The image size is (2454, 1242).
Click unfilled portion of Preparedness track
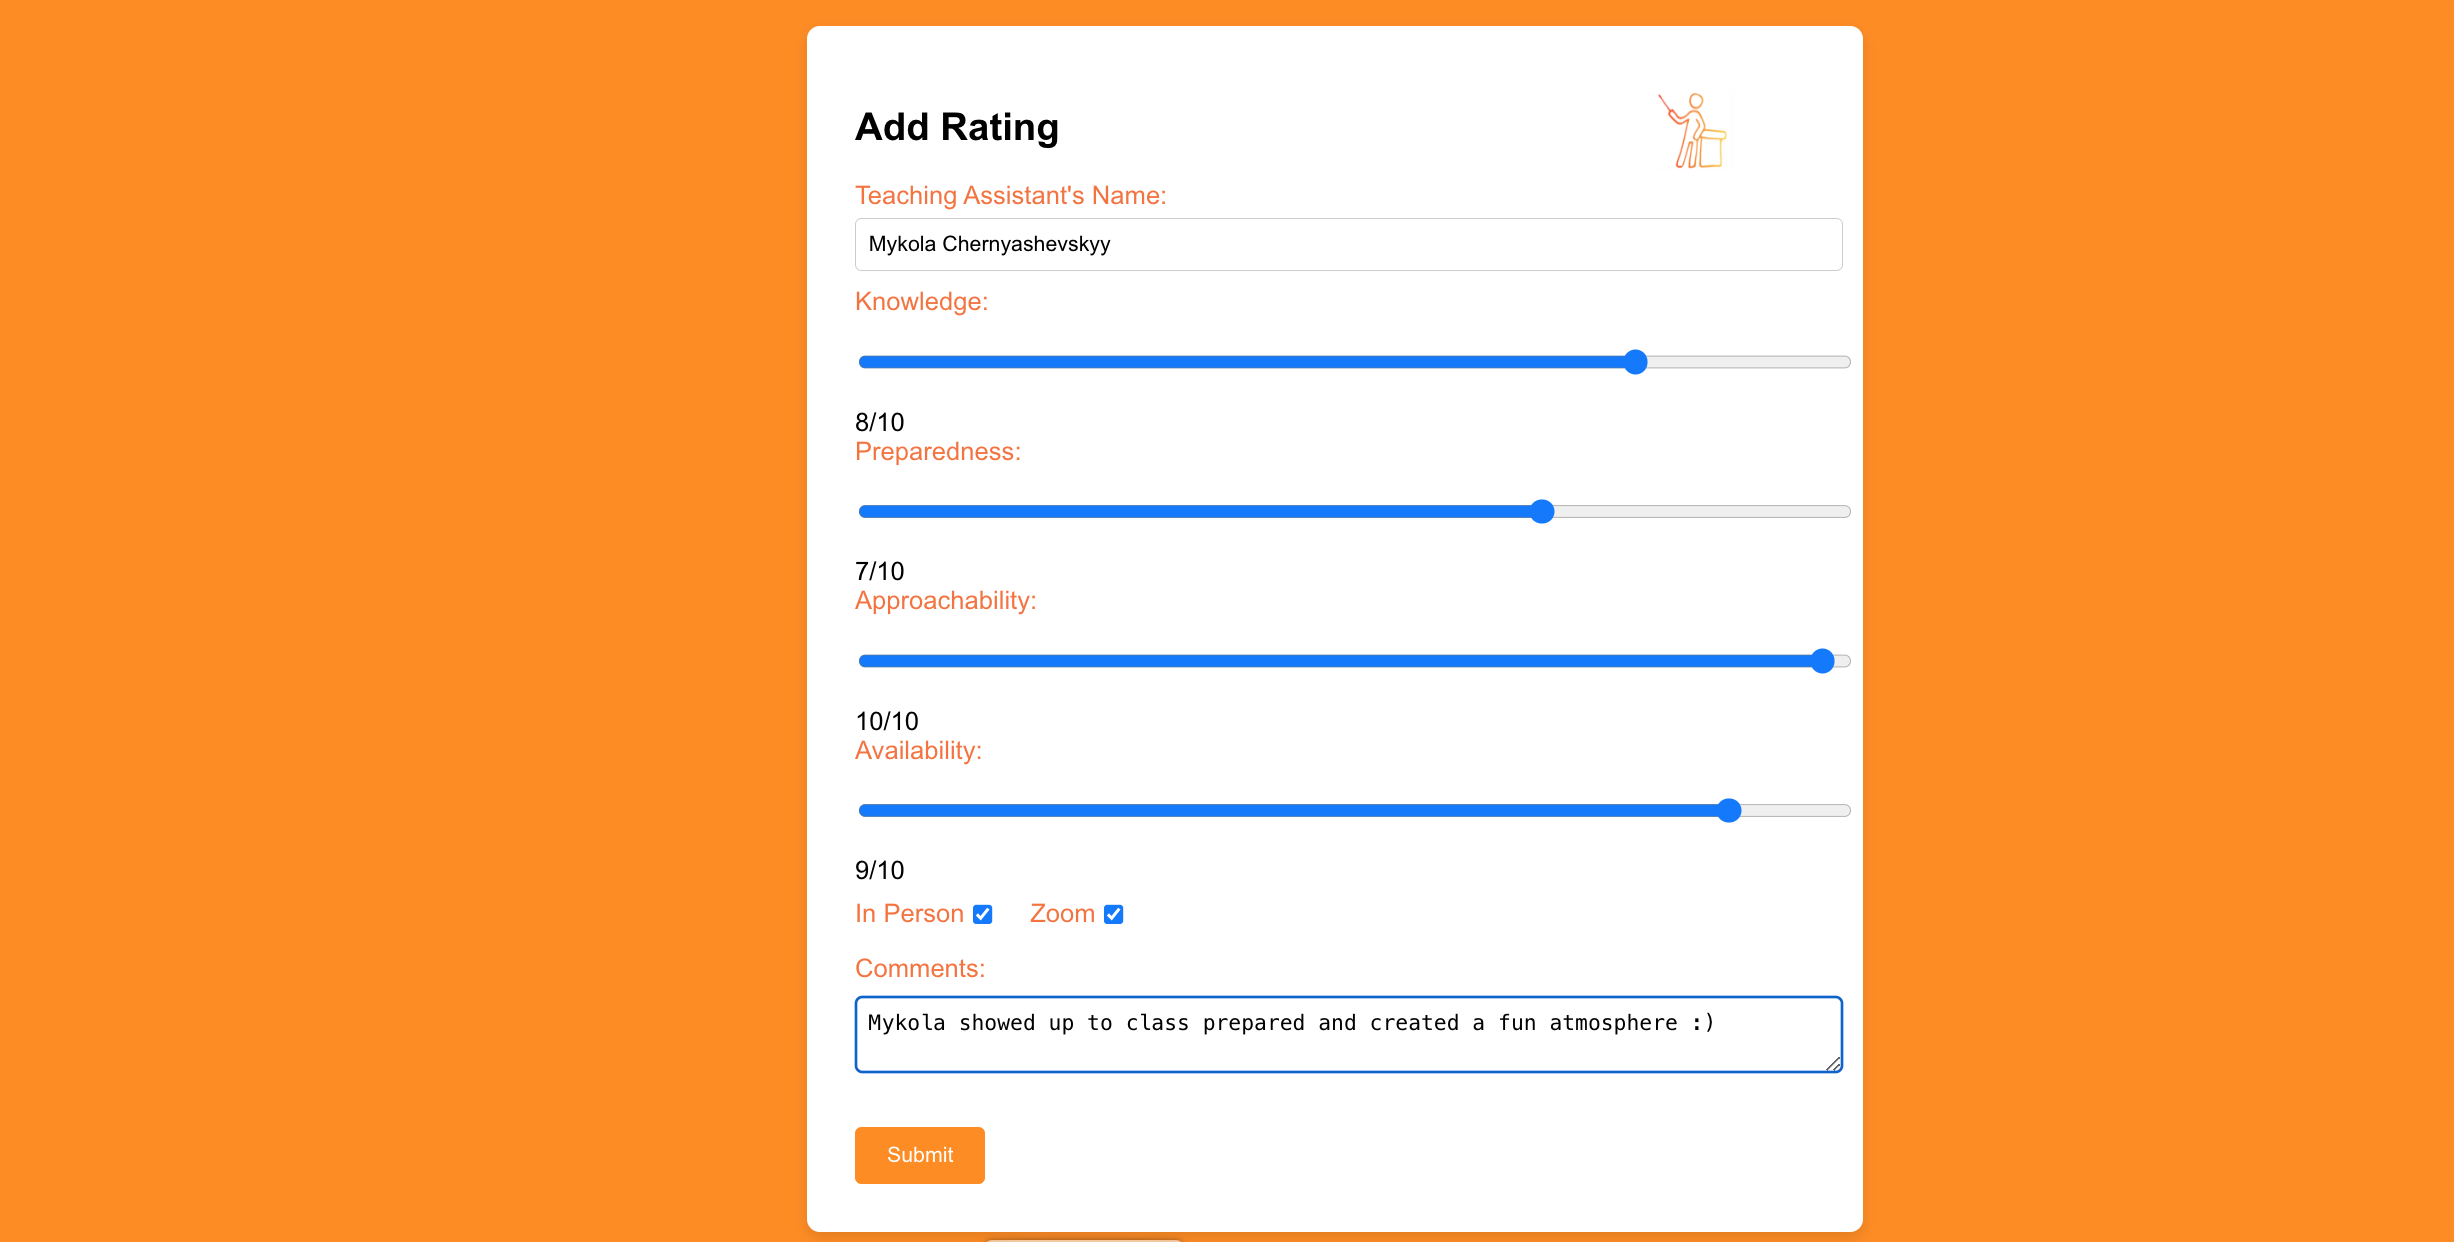coord(1702,512)
